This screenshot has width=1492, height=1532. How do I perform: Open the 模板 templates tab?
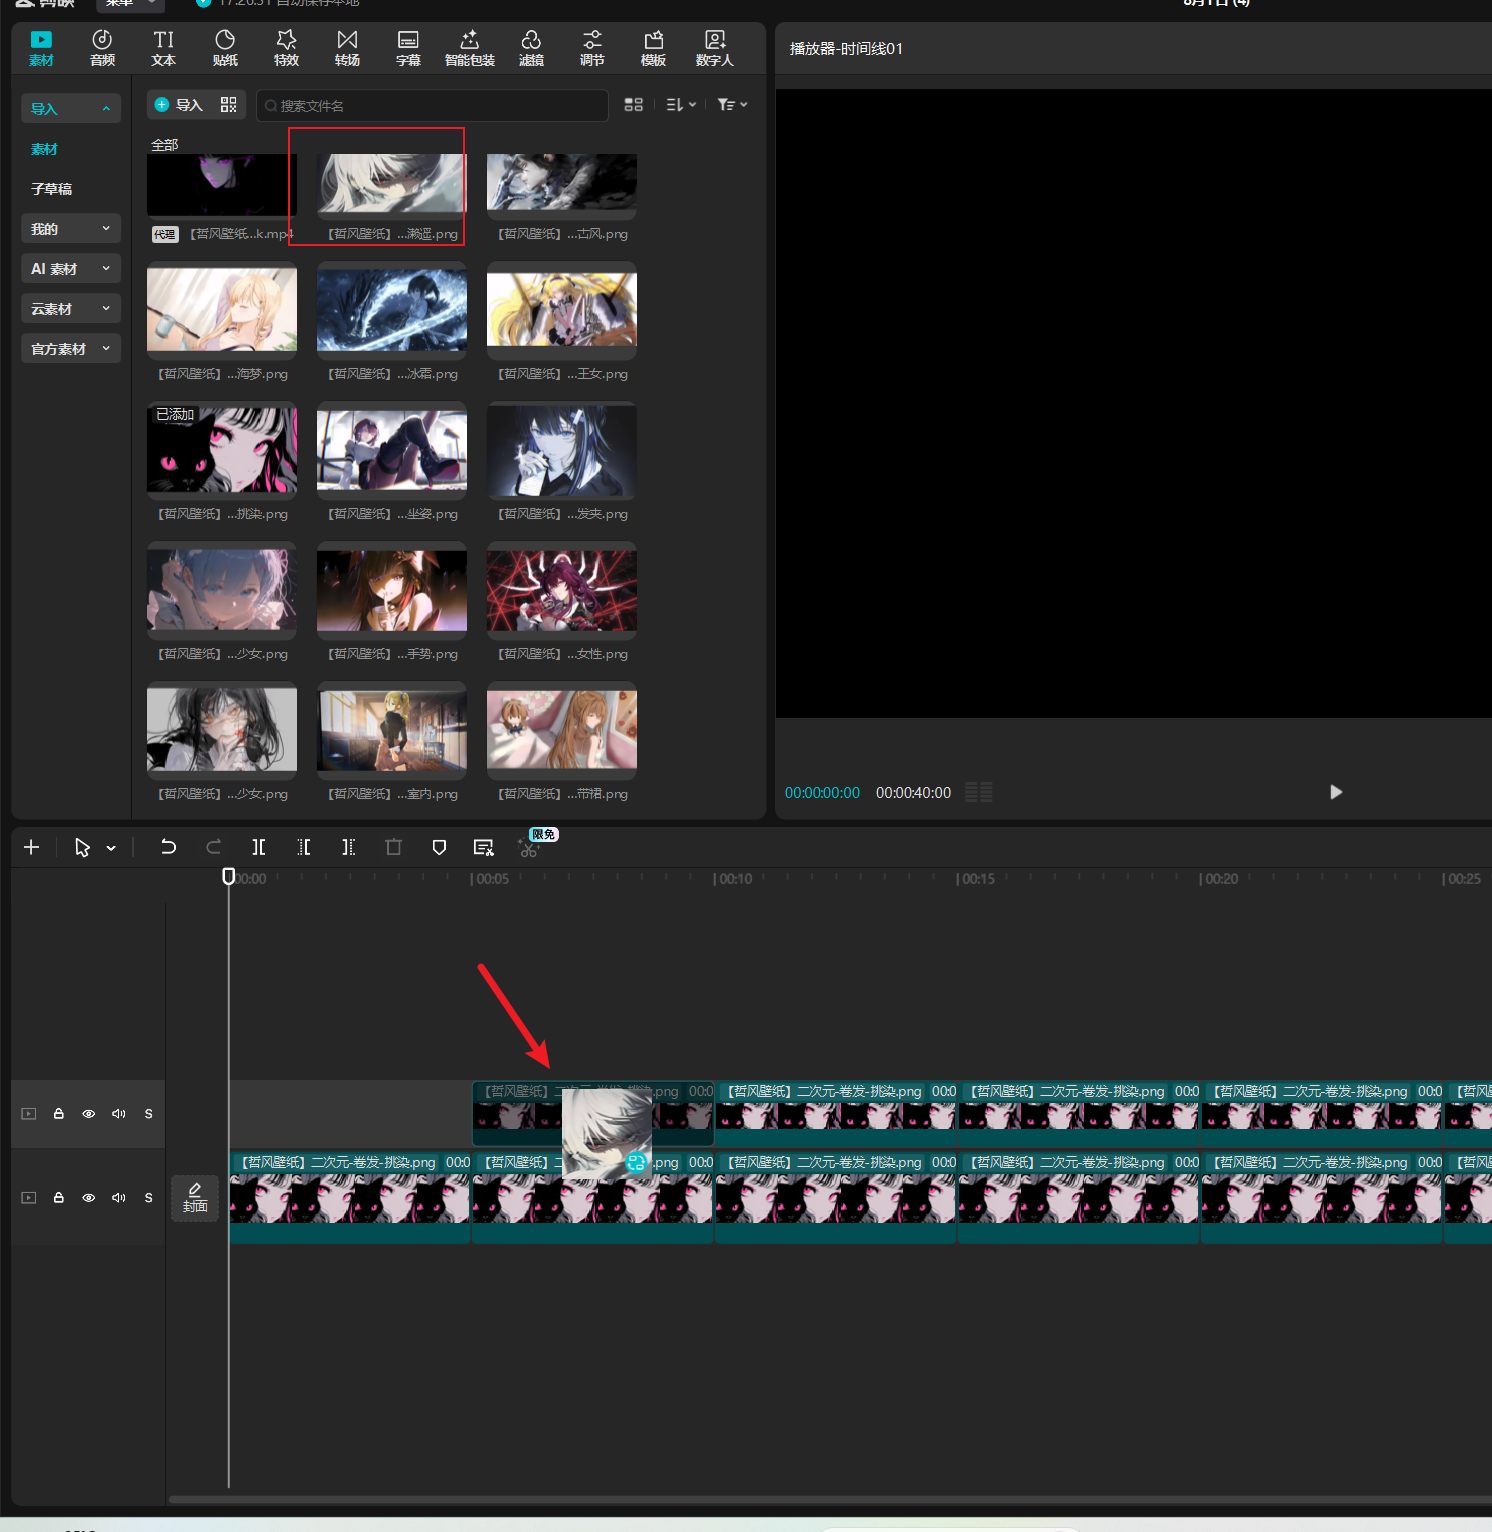pyautogui.click(x=653, y=47)
